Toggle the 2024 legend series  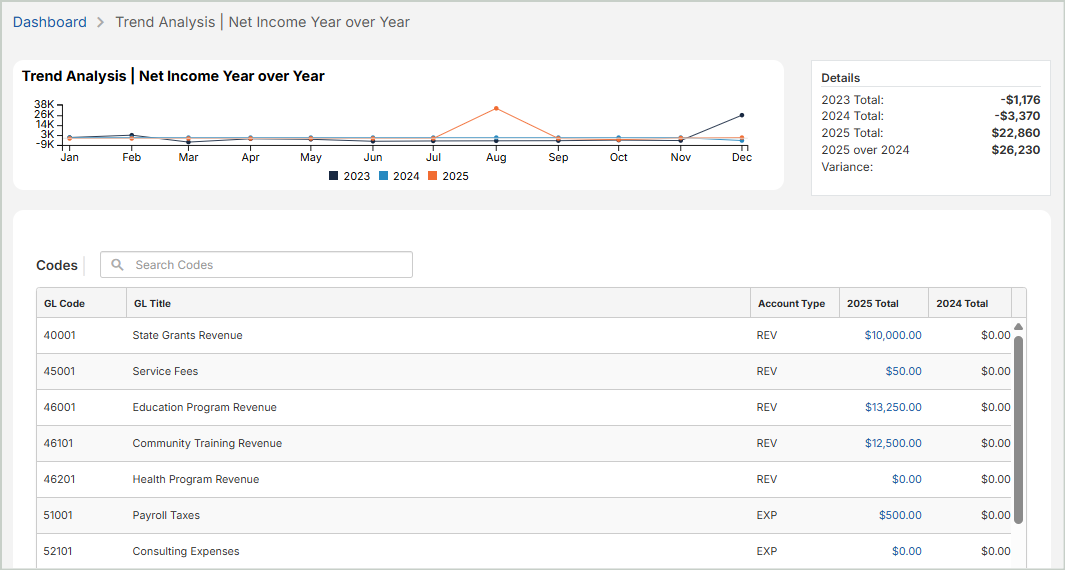tap(399, 176)
